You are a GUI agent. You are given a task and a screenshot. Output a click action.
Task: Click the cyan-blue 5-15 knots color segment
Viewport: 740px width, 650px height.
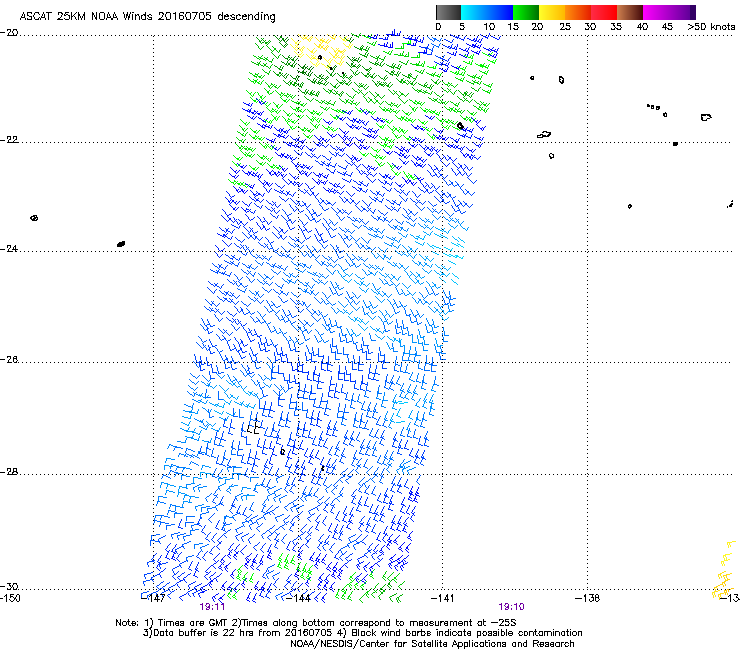pyautogui.click(x=487, y=12)
